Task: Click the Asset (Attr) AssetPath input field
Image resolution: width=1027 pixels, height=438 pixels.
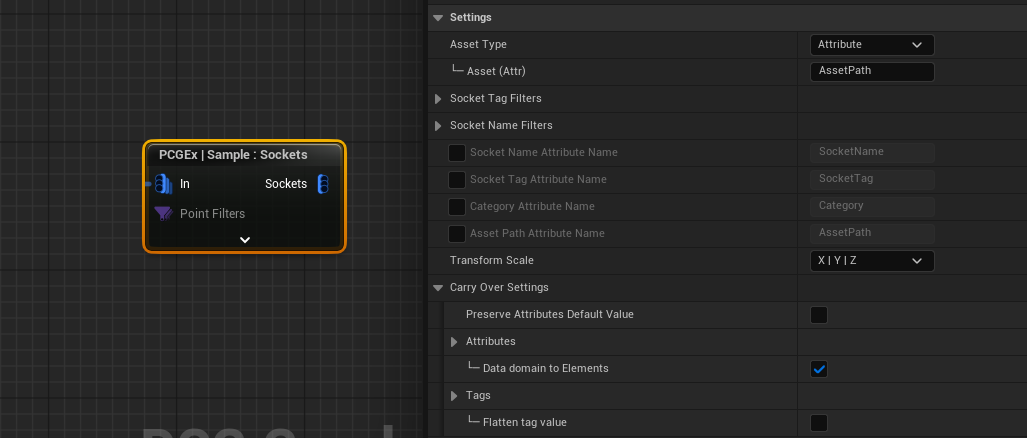Action: coord(871,72)
